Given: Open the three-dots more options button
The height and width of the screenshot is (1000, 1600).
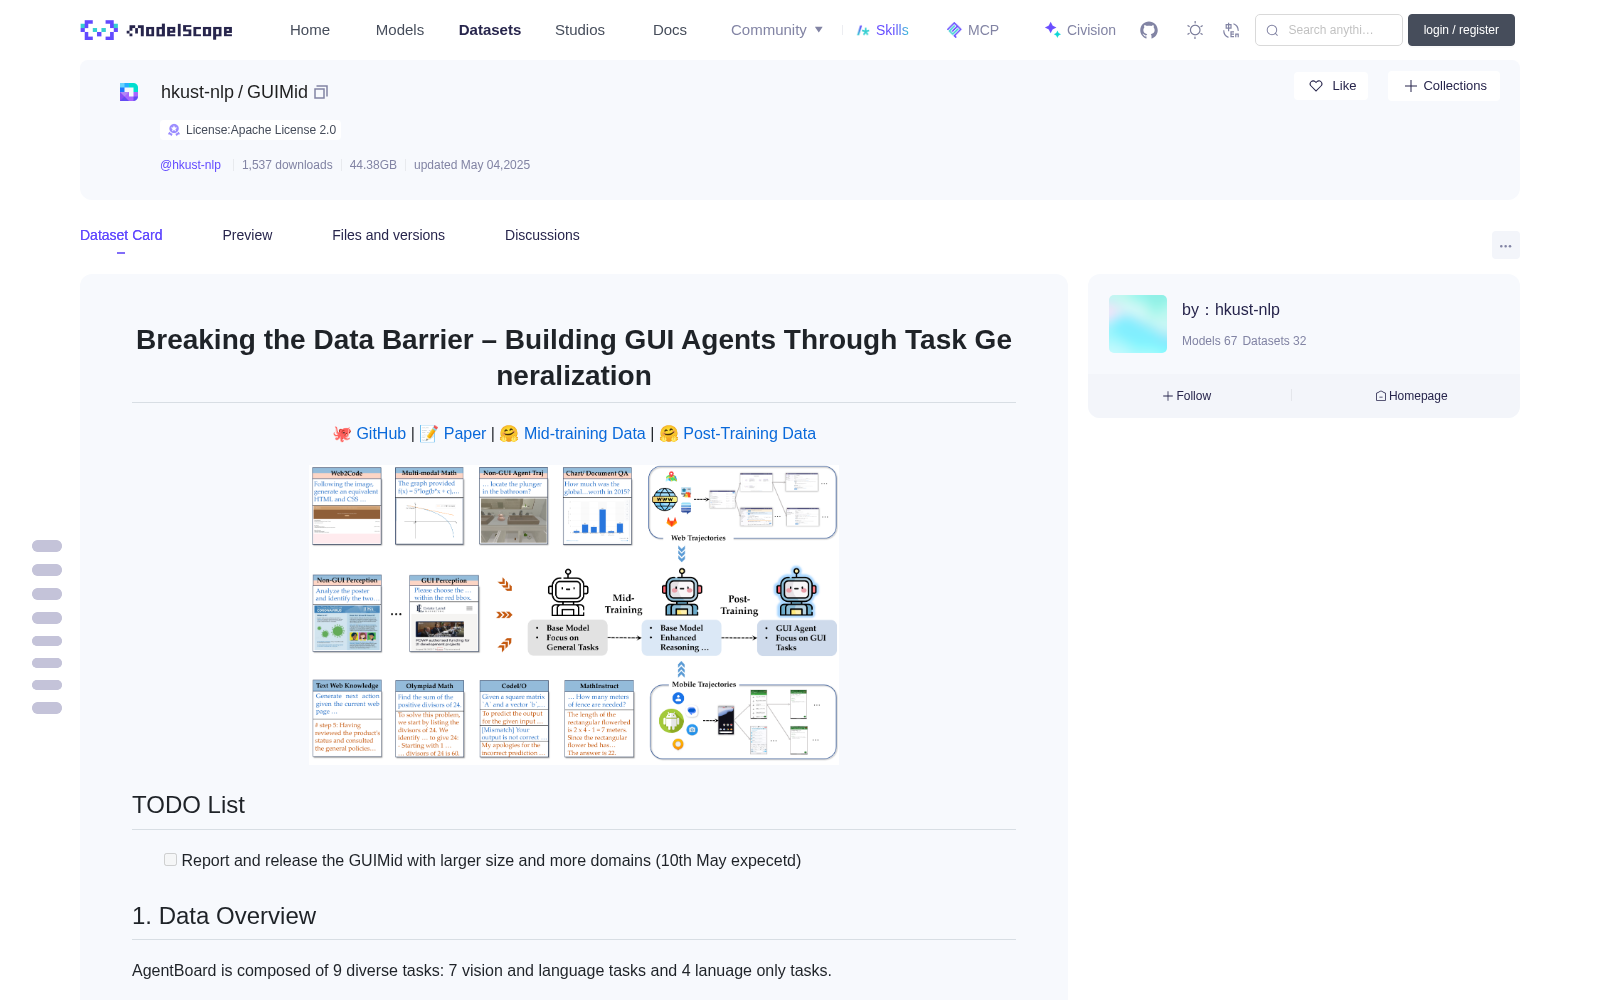Looking at the screenshot, I should coord(1506,245).
